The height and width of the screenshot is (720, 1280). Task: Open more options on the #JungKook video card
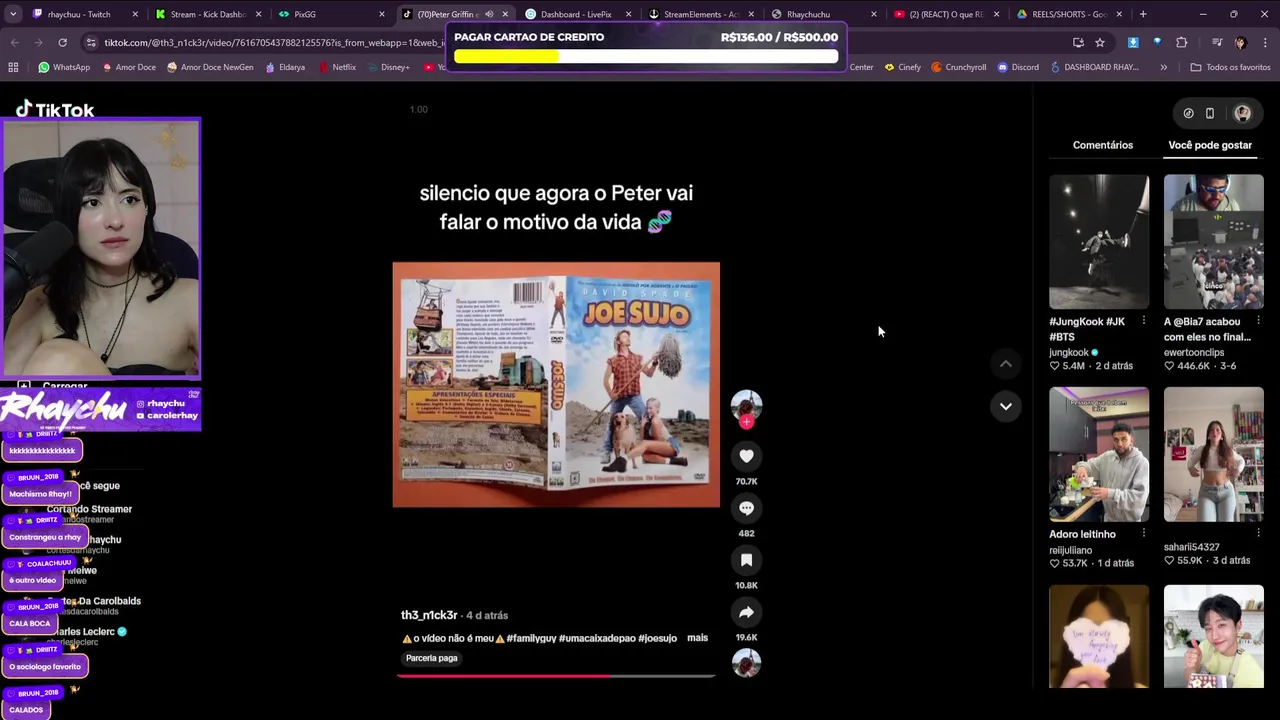[1143, 321]
